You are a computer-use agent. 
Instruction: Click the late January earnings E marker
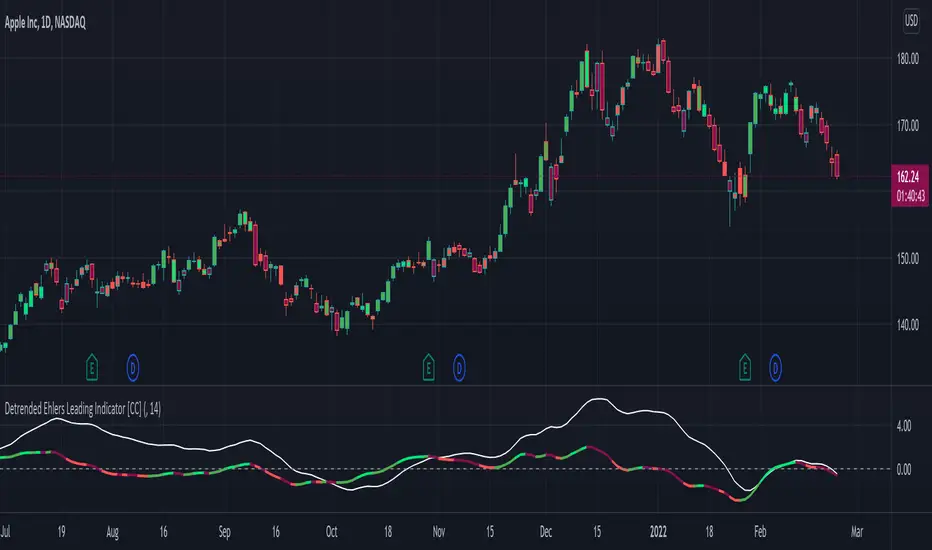[x=745, y=367]
